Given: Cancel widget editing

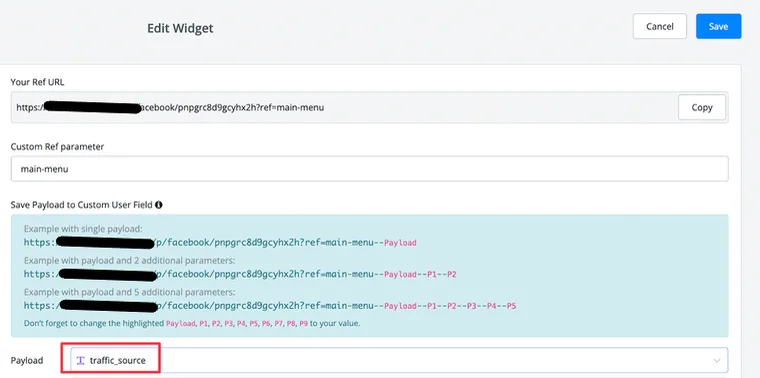Looking at the screenshot, I should pyautogui.click(x=660, y=26).
